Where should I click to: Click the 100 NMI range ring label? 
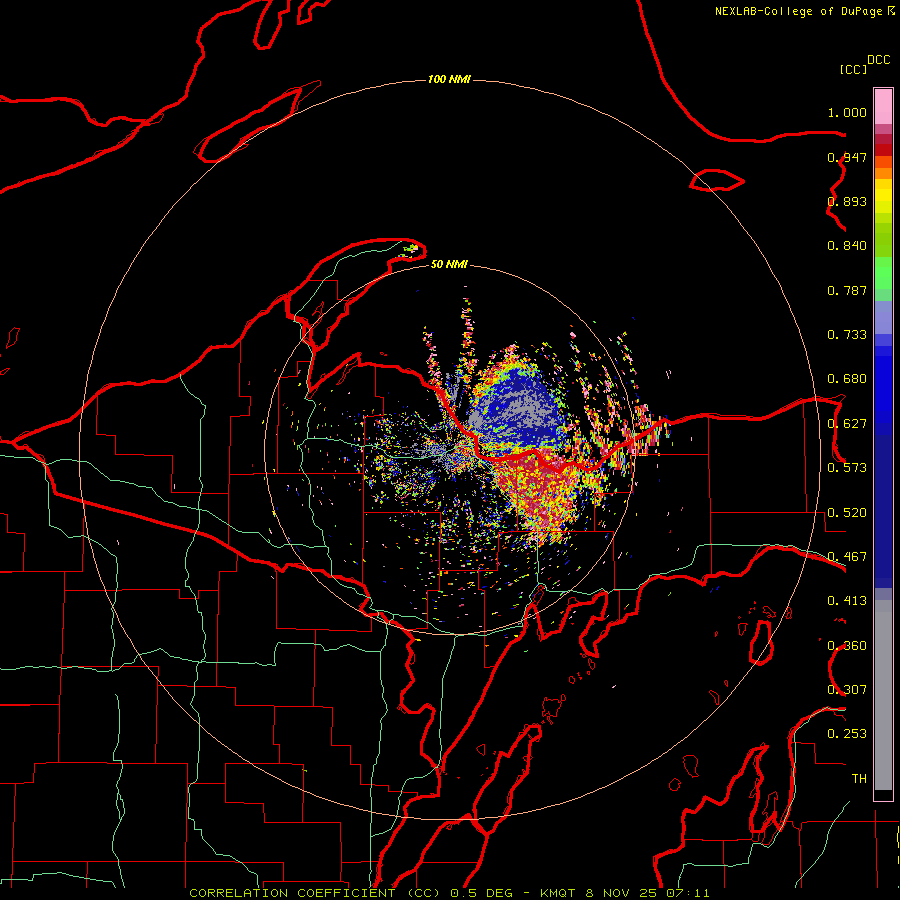tap(449, 79)
